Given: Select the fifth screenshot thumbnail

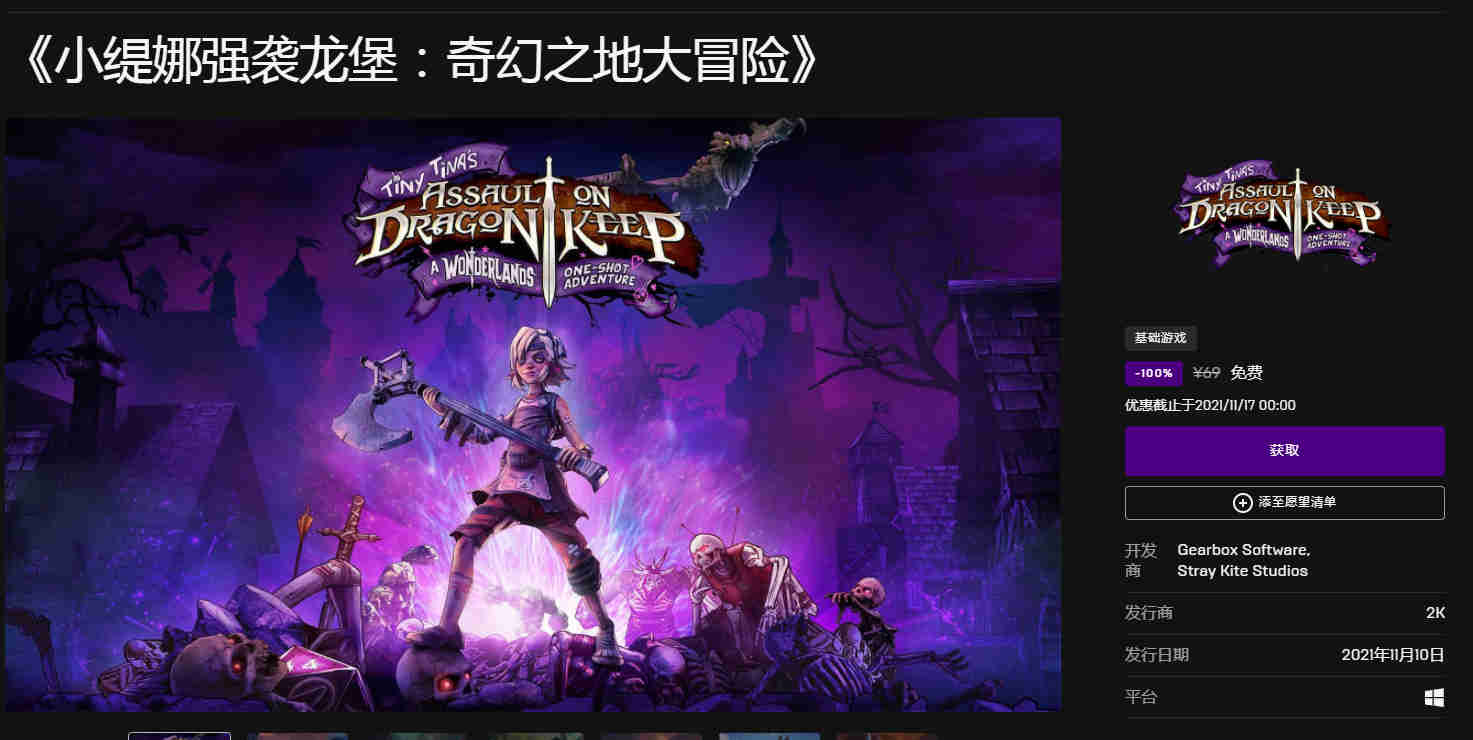Looking at the screenshot, I should (651, 736).
